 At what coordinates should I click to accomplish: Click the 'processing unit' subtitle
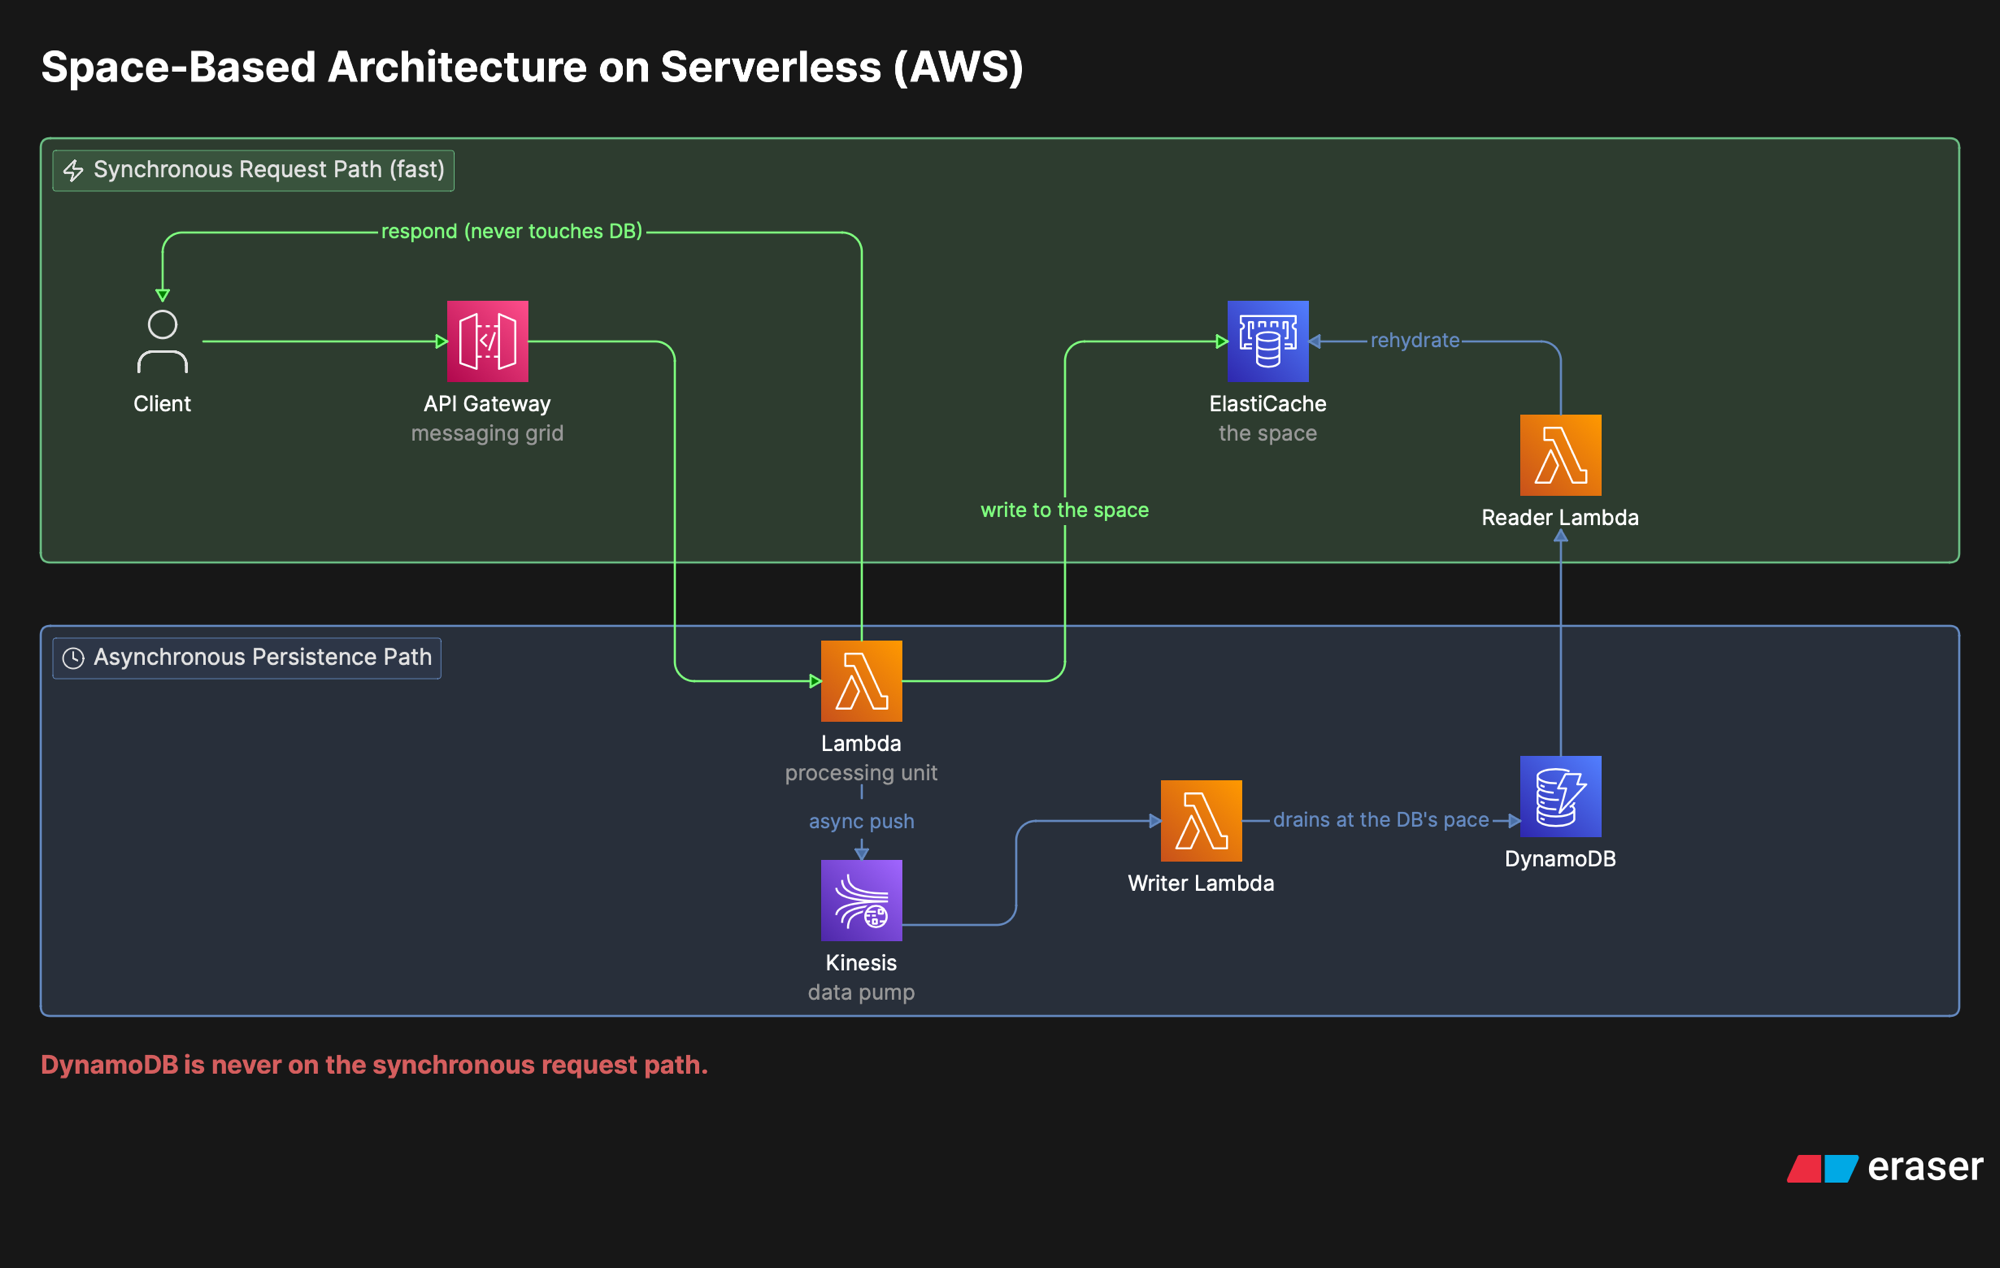[x=861, y=773]
